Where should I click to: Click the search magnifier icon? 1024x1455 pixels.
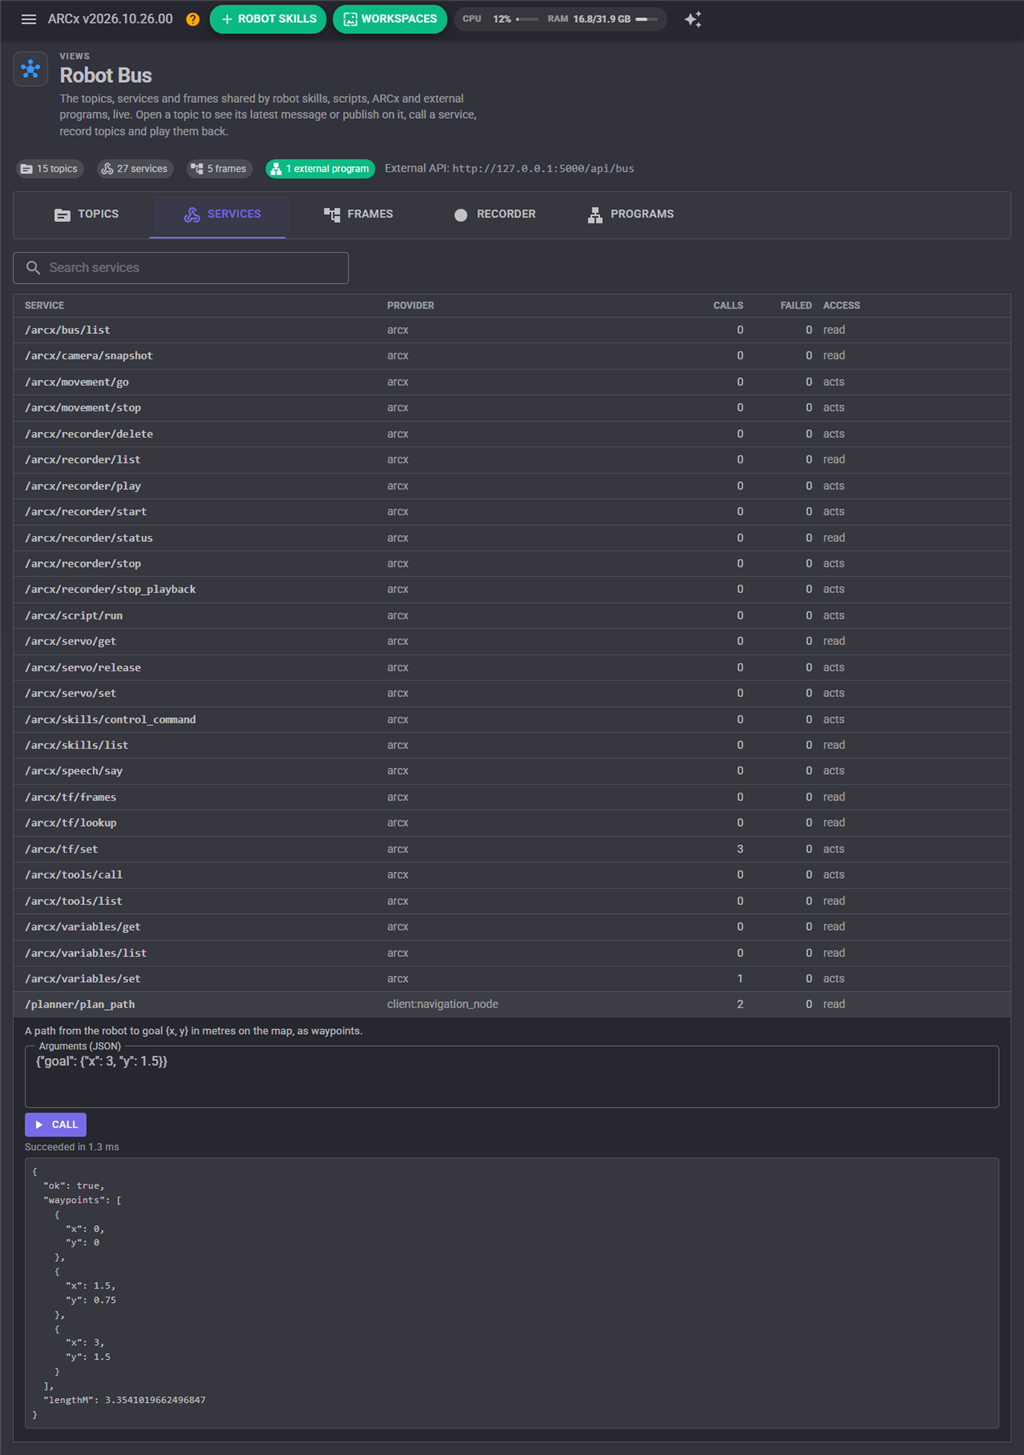[x=33, y=268]
